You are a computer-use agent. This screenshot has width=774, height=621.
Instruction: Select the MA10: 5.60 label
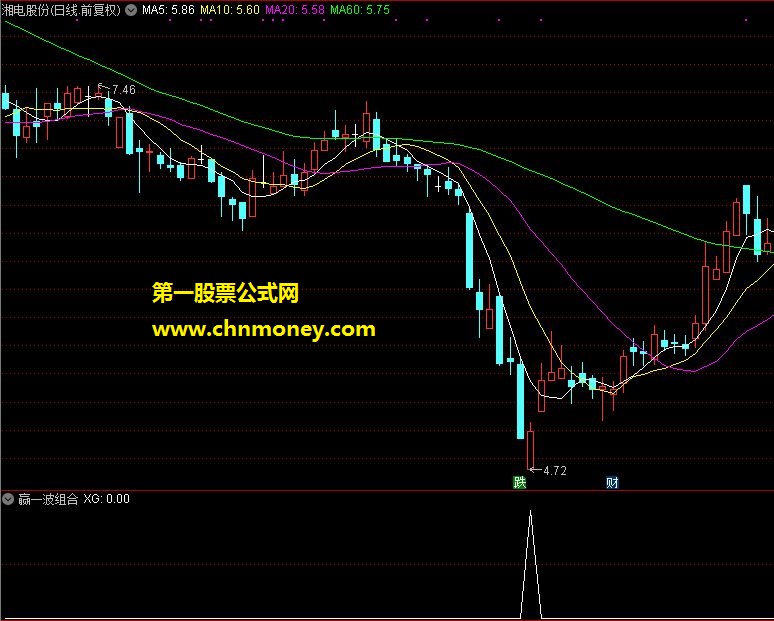tap(230, 10)
